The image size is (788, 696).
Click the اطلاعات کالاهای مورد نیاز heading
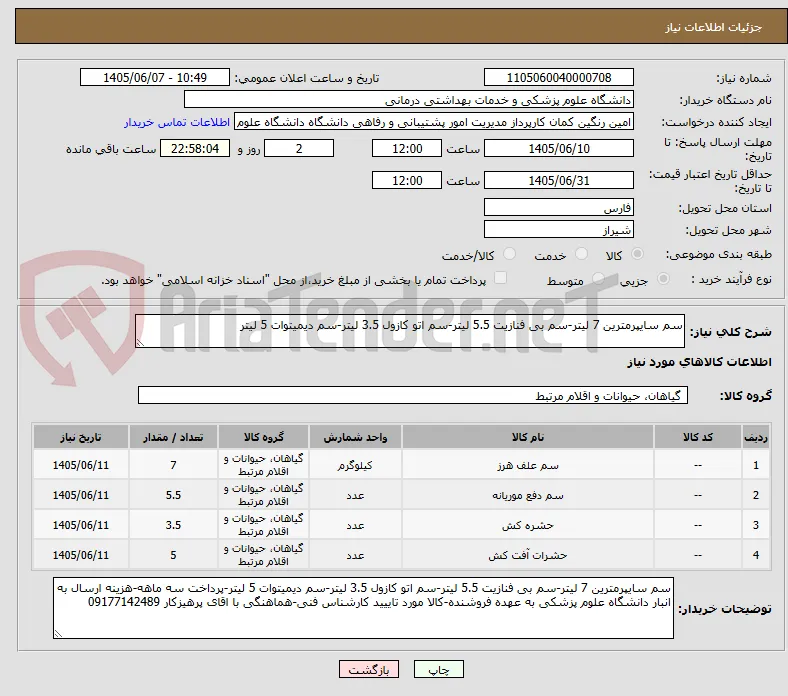click(x=699, y=362)
